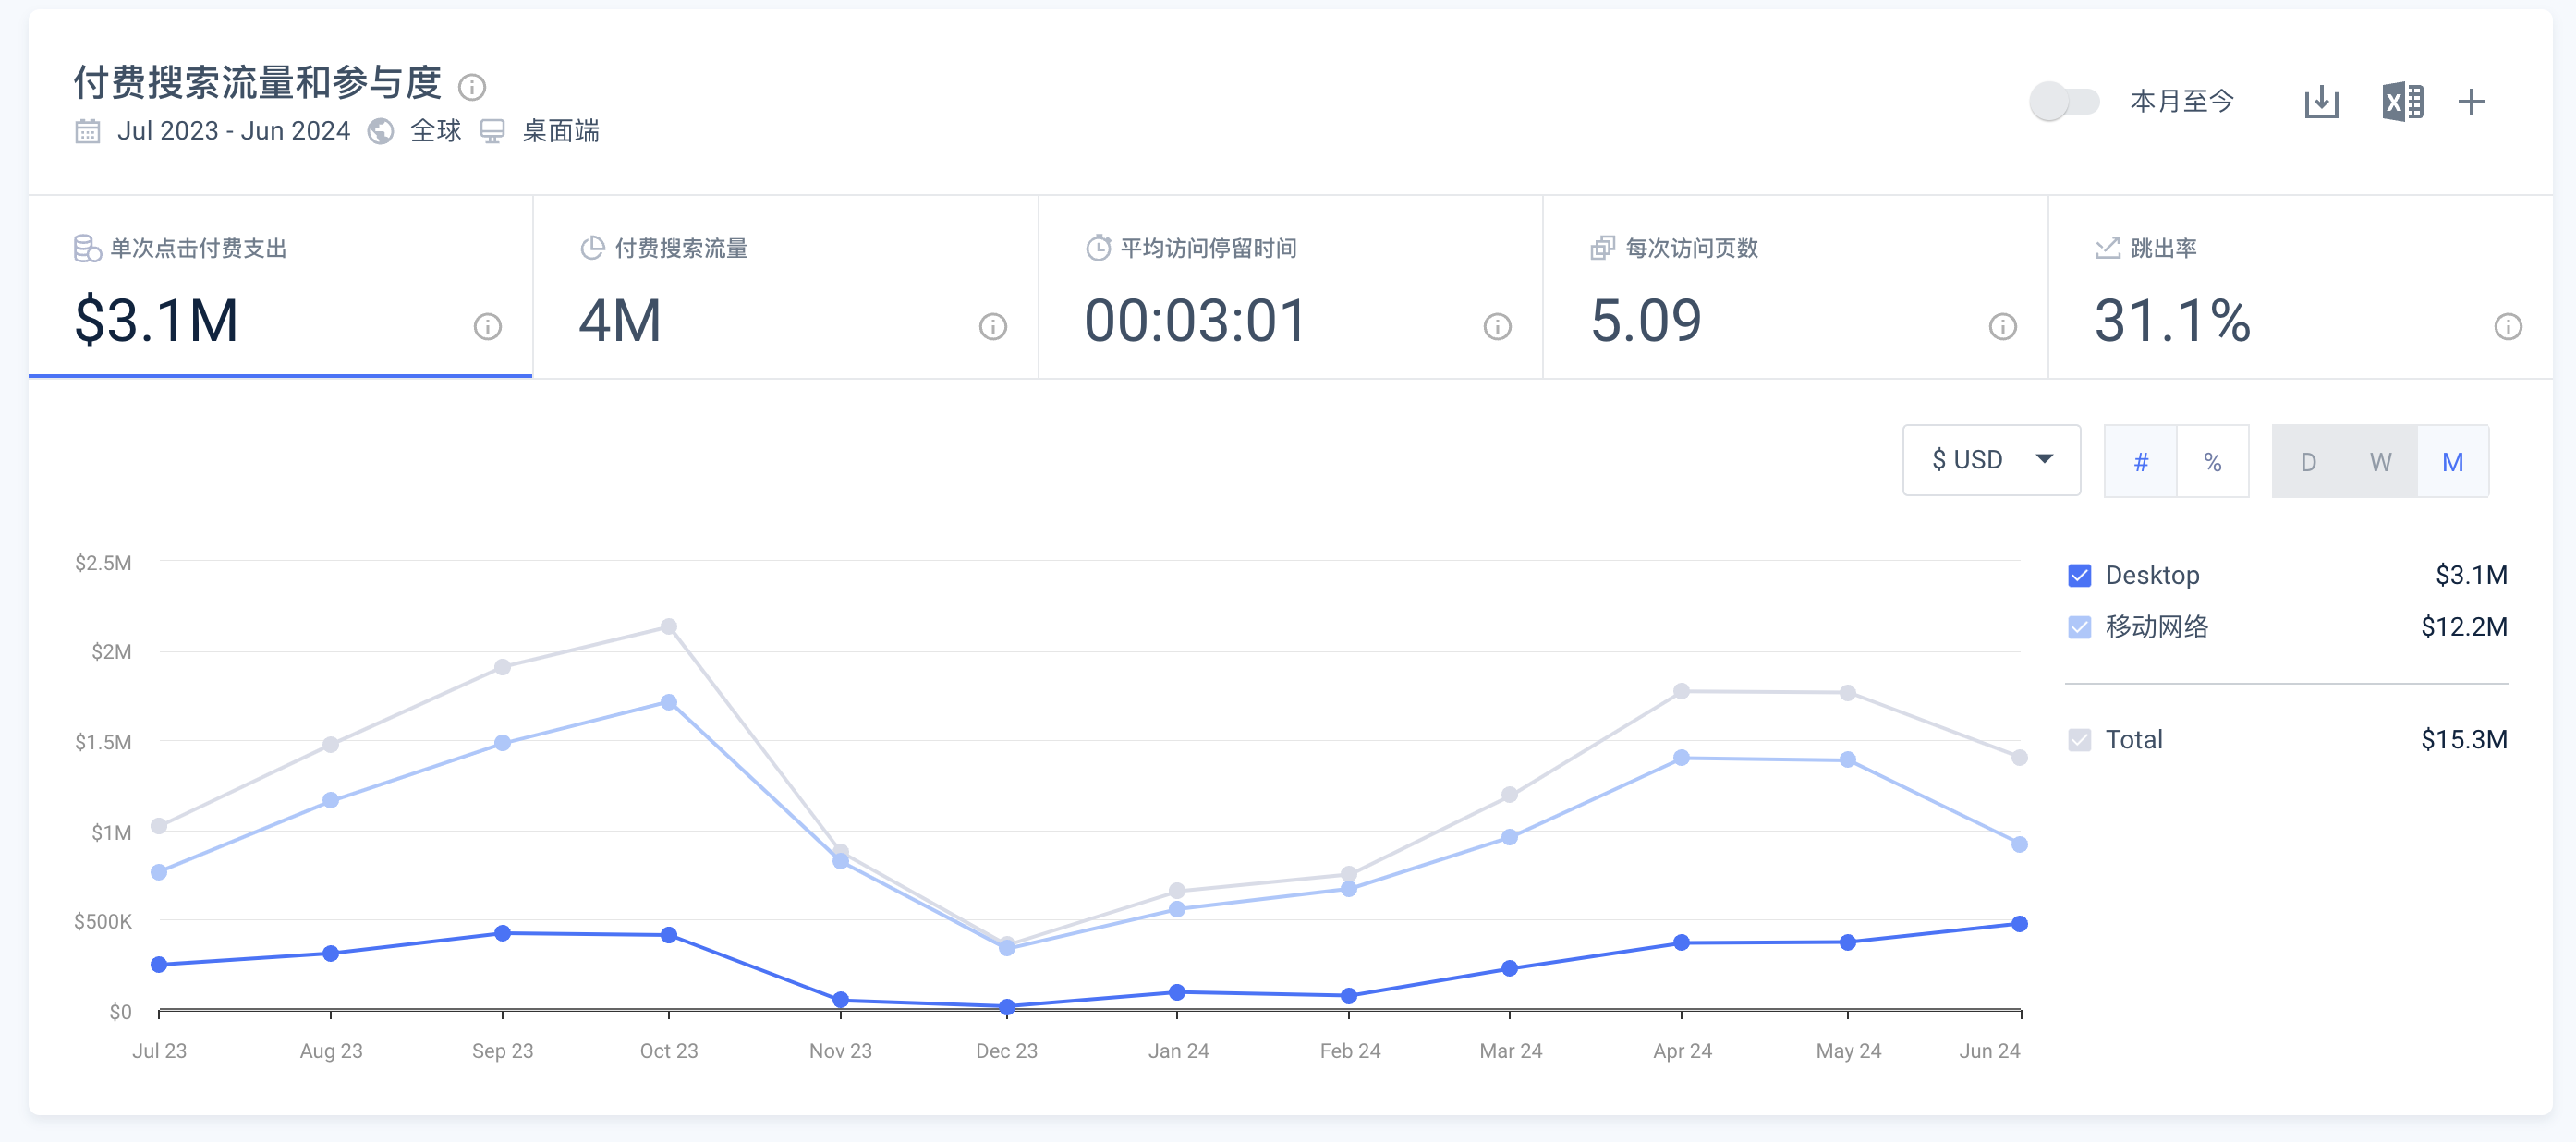Click the plus icon to add widget
This screenshot has width=2576, height=1142.
(x=2471, y=101)
